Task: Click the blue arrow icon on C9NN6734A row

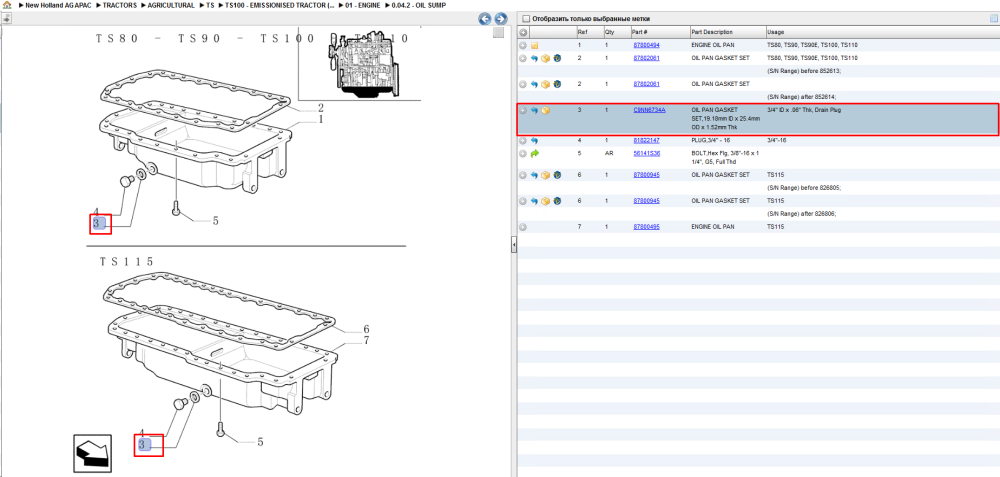Action: (x=534, y=110)
